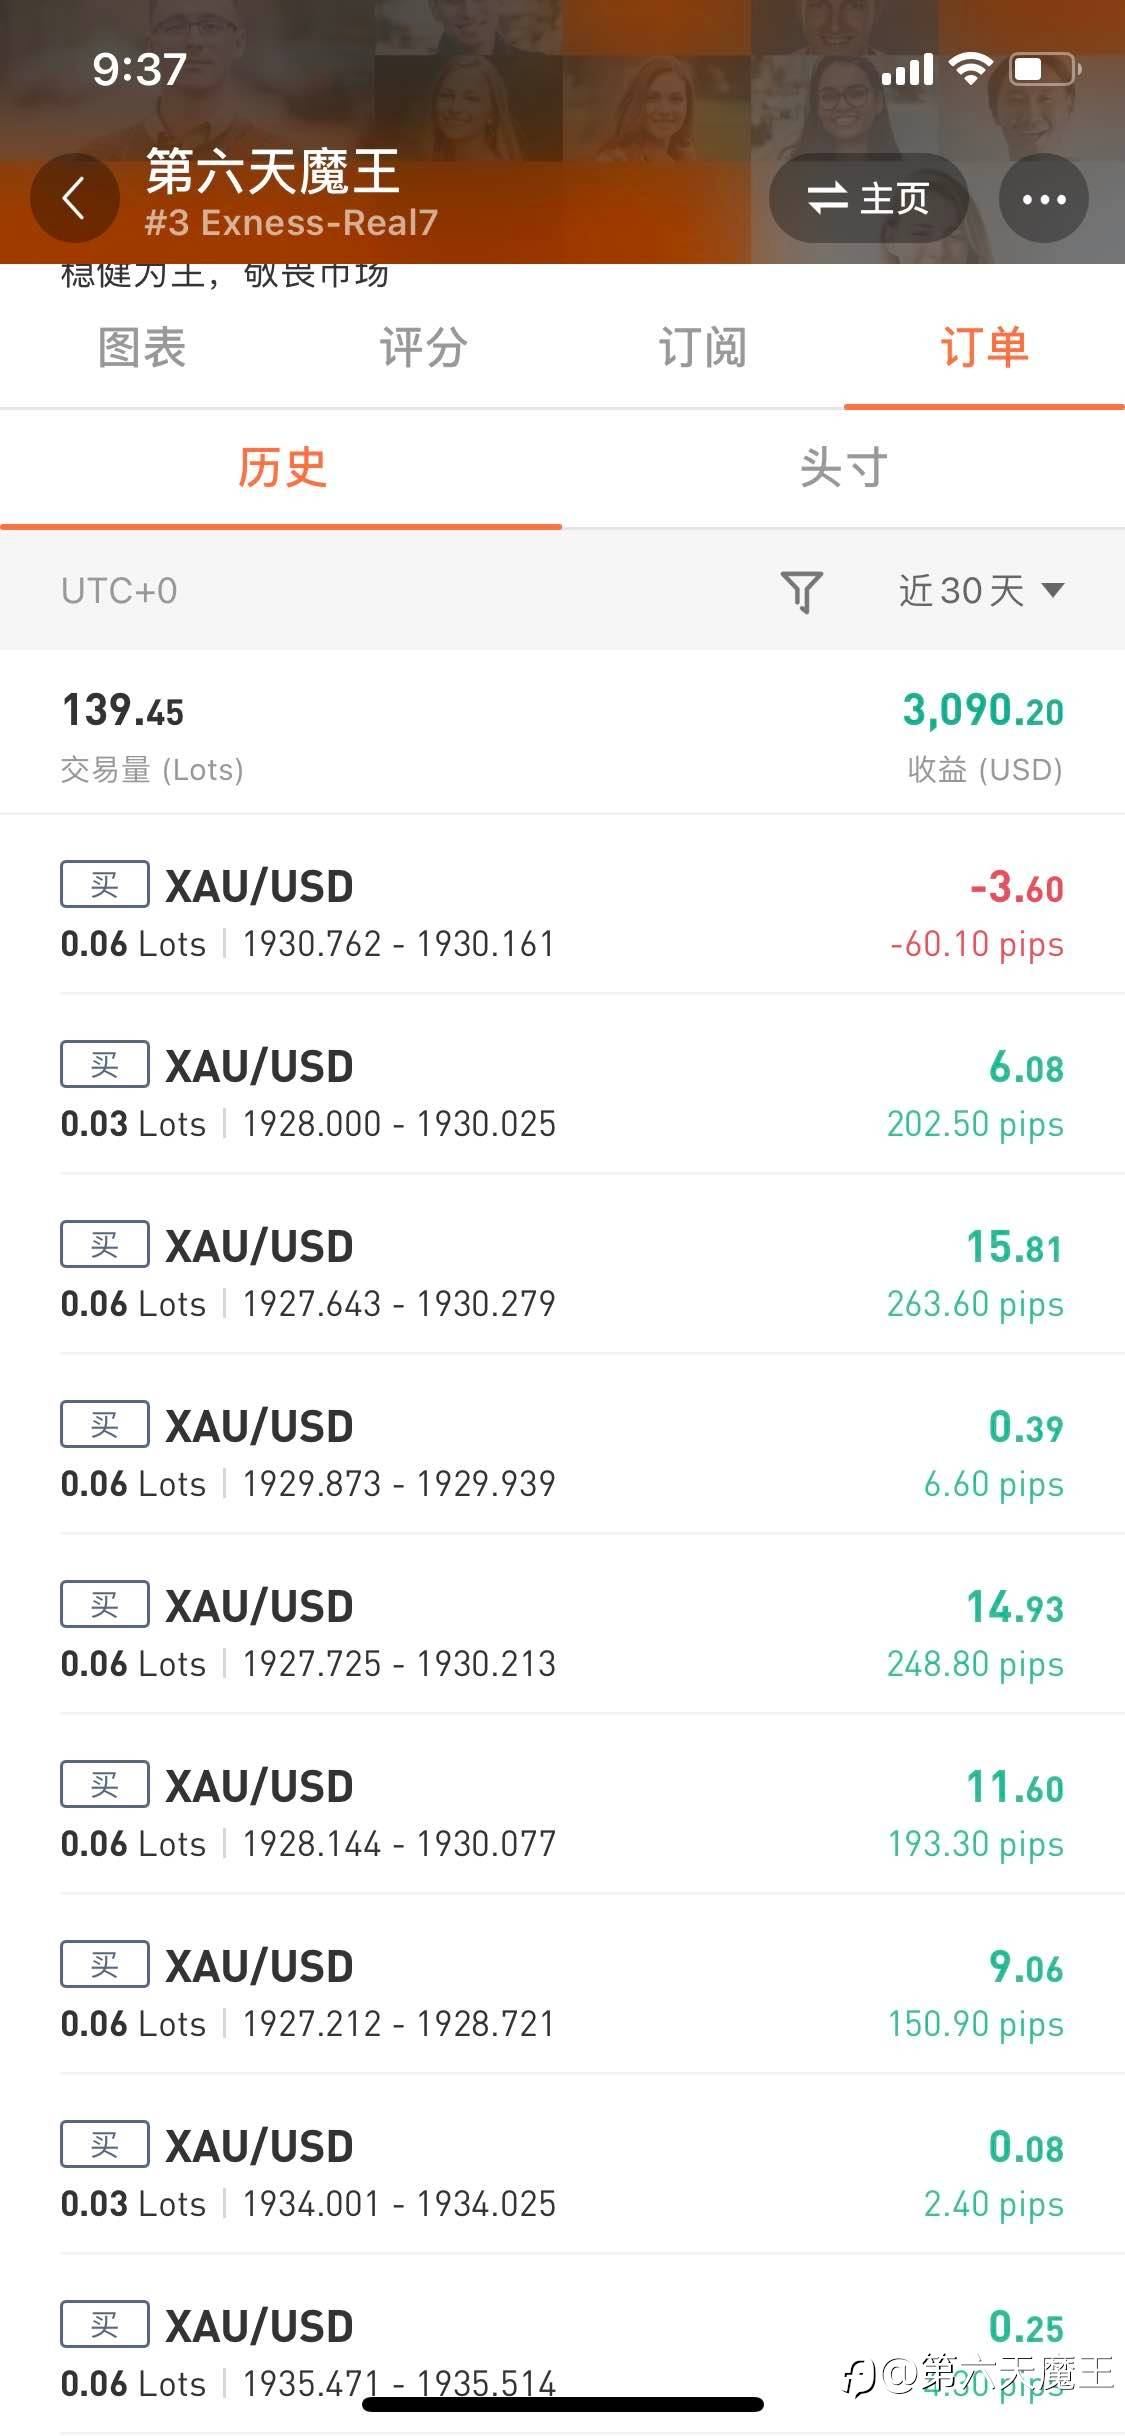Open the 订阅 tab

tap(703, 347)
